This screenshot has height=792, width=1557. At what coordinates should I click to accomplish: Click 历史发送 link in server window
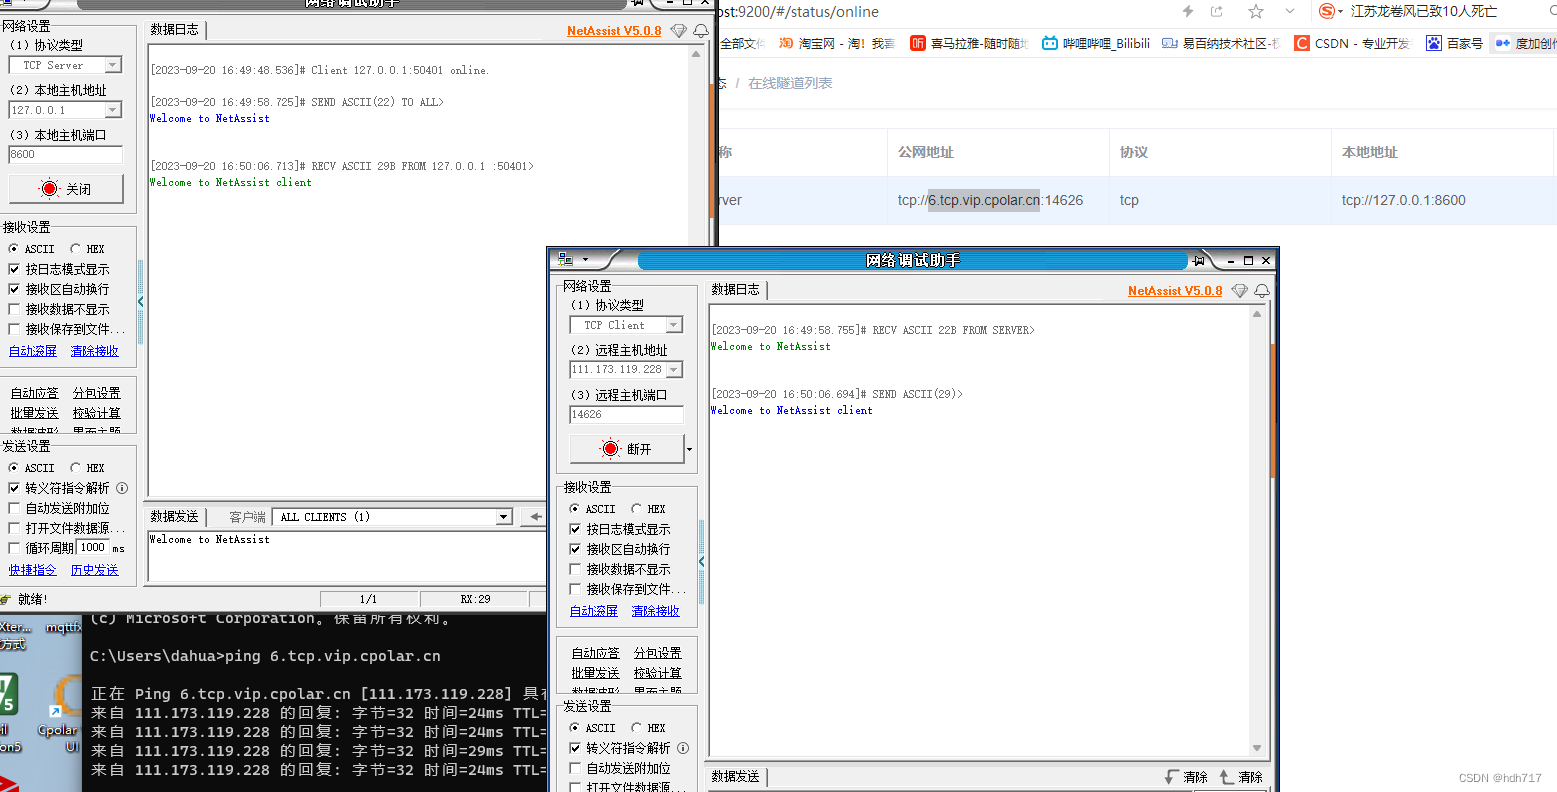95,570
